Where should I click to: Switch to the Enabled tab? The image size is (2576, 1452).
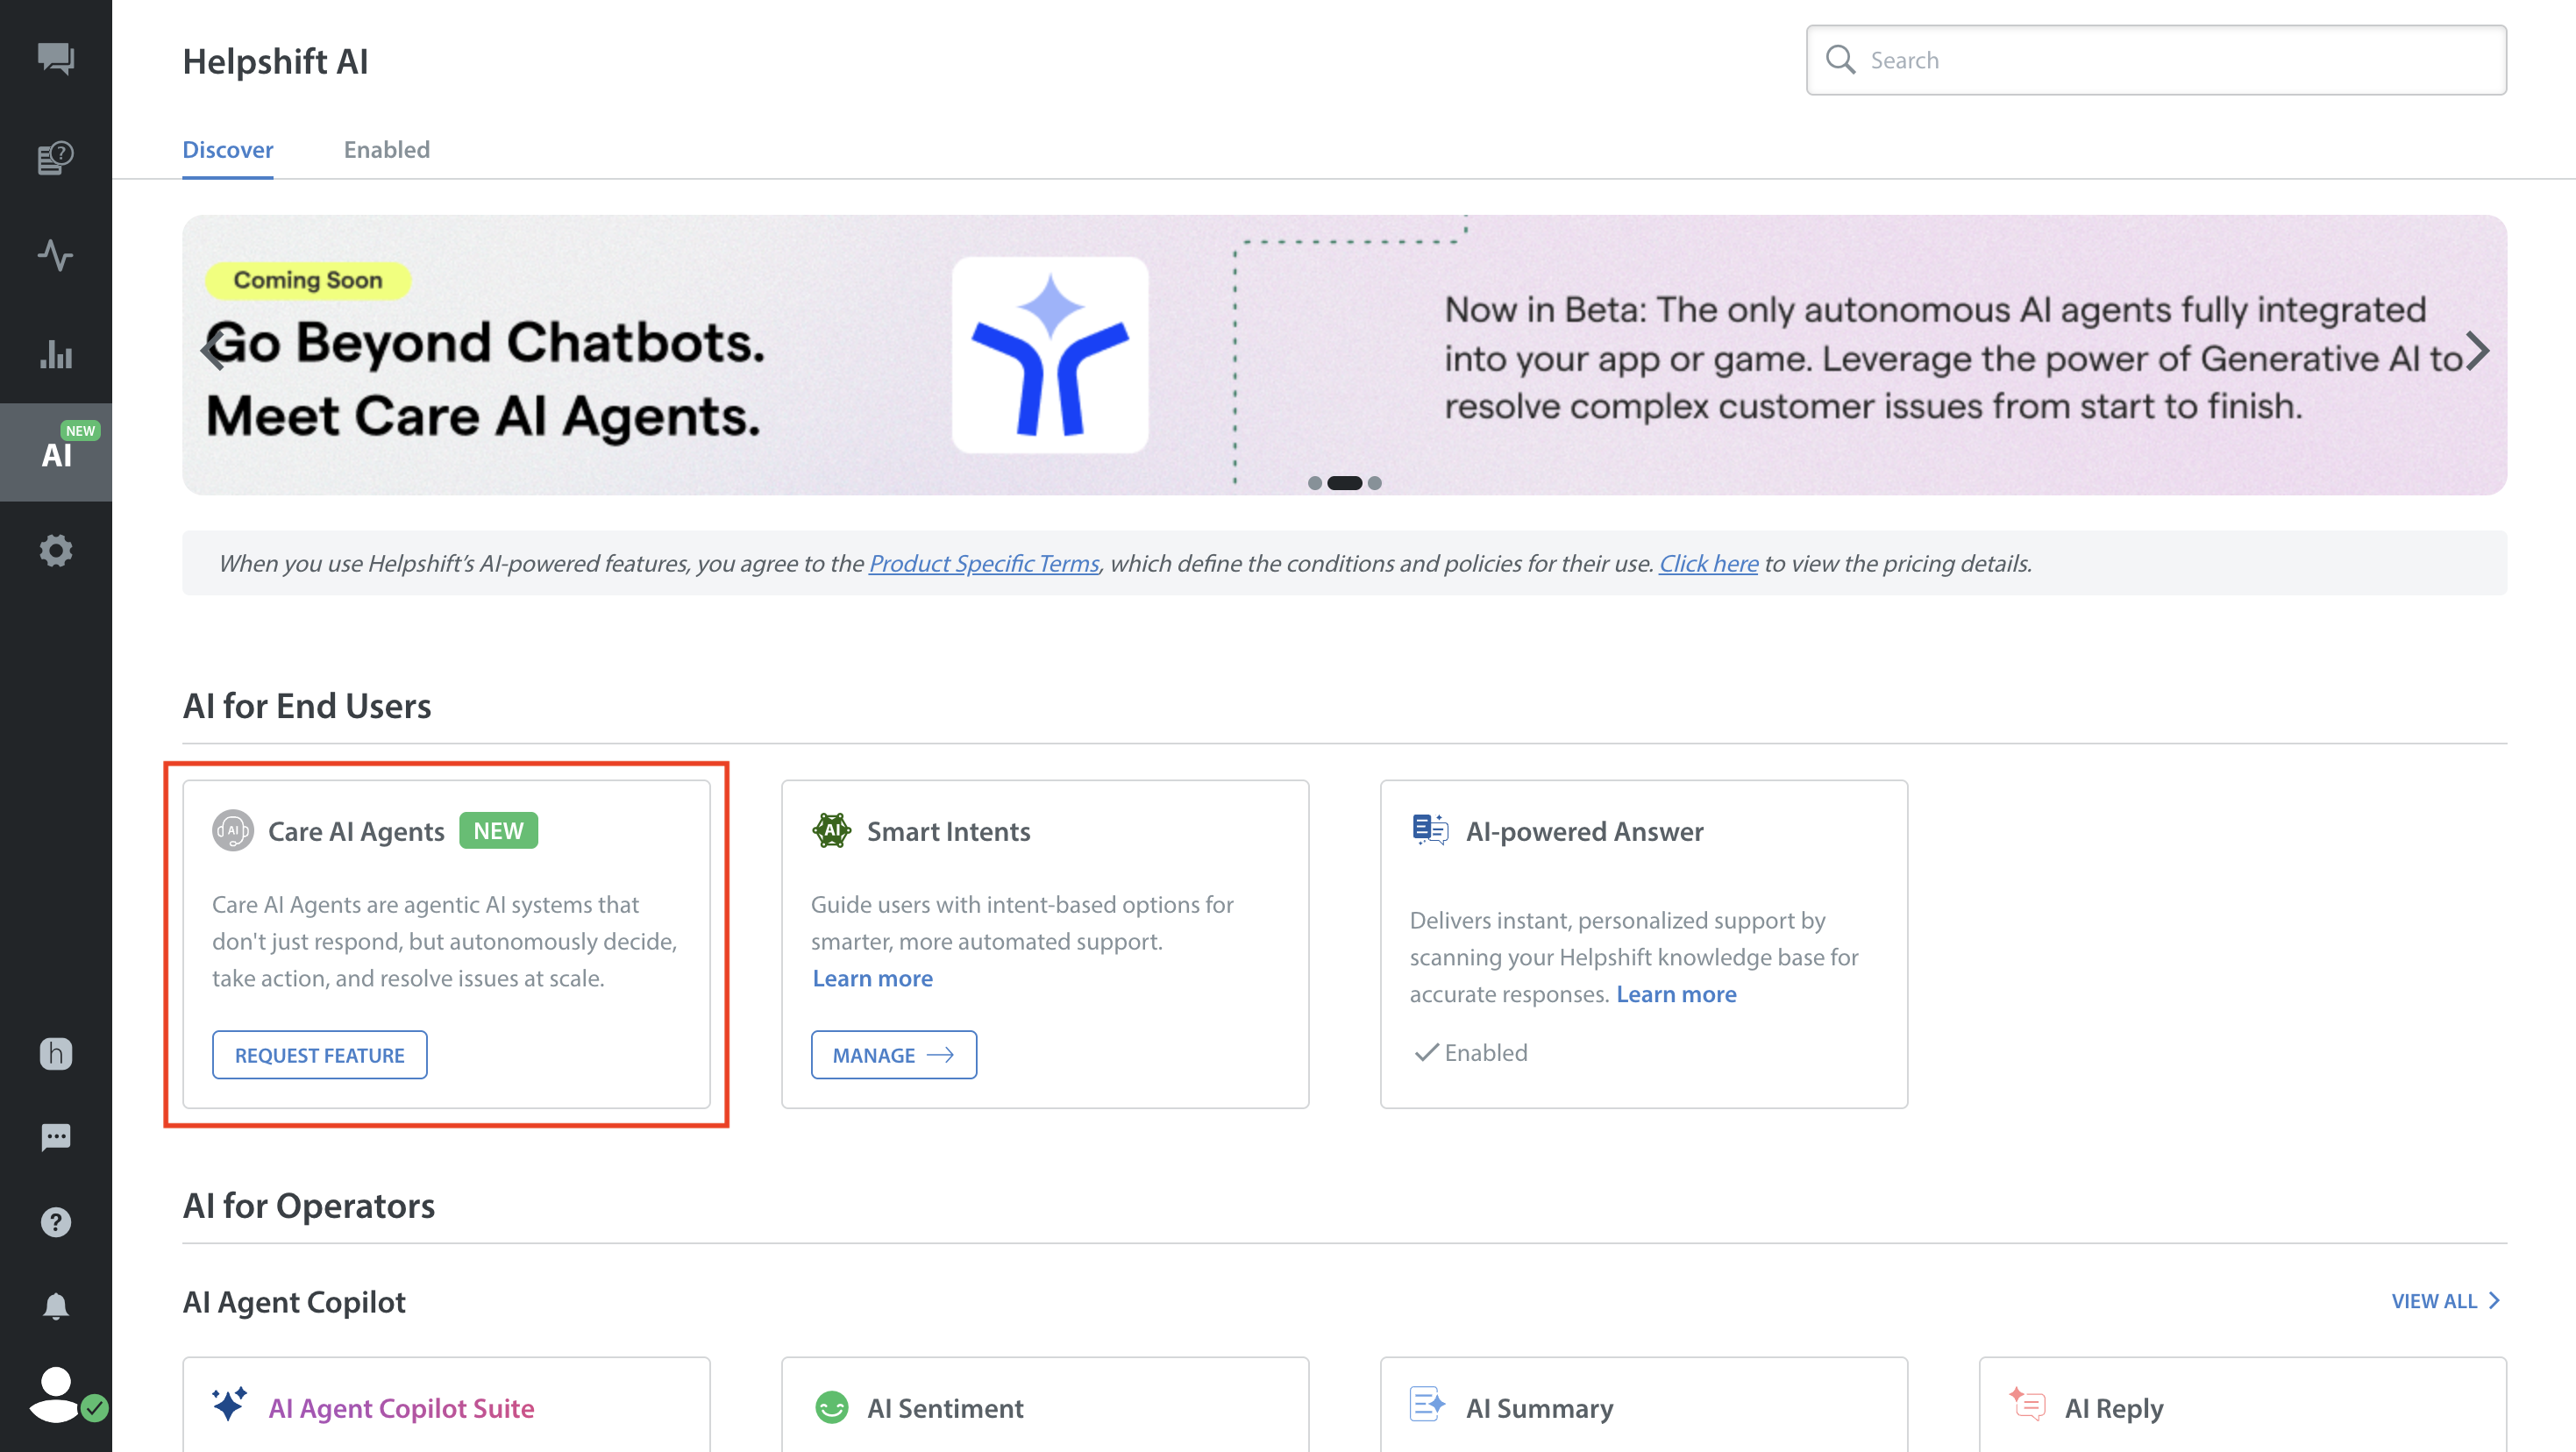(386, 150)
